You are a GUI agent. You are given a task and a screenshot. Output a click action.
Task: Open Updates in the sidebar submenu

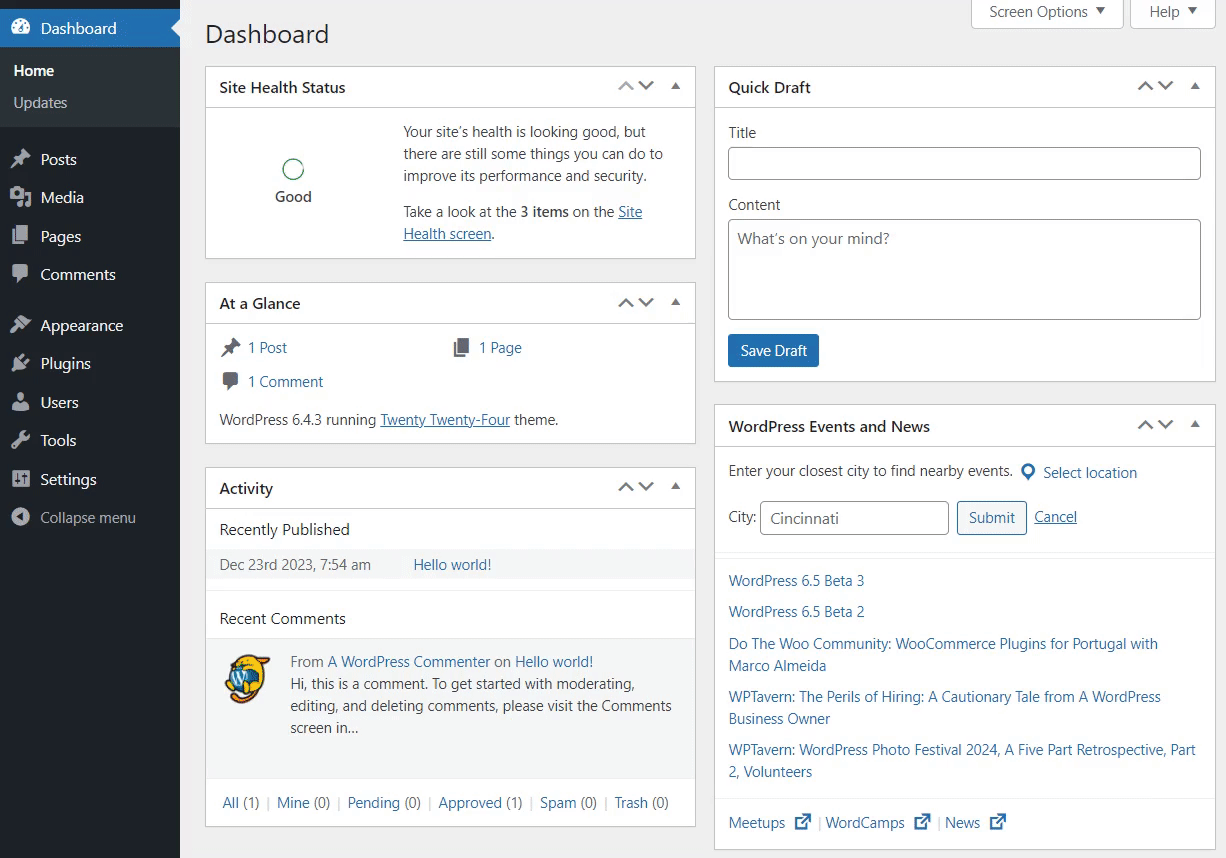coord(40,103)
